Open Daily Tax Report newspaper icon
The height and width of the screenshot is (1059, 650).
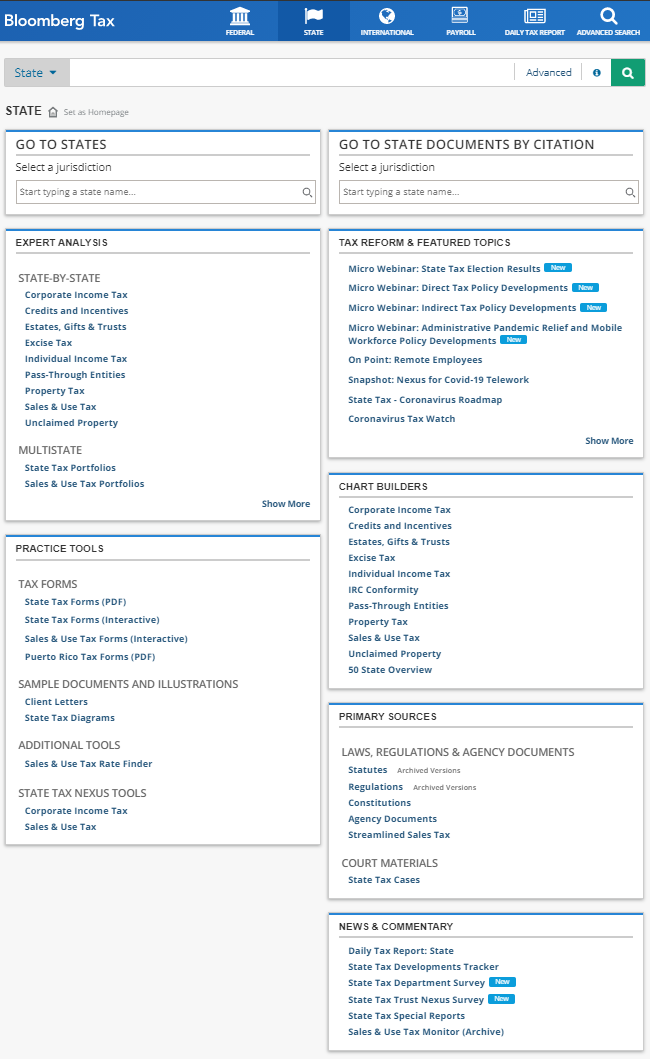tap(534, 16)
